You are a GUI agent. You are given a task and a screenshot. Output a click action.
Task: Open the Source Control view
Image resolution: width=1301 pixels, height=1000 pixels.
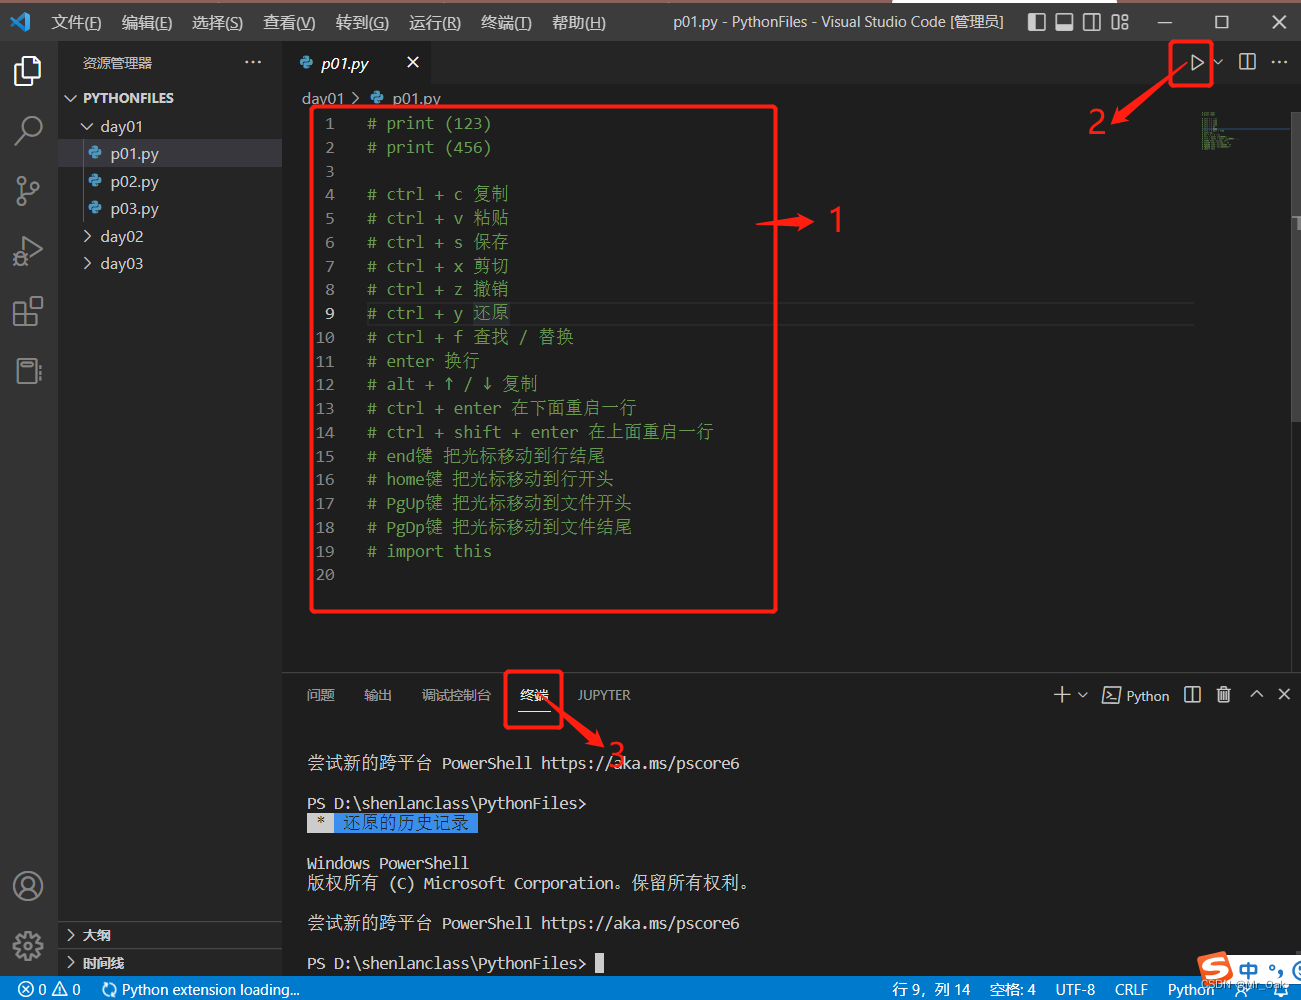(x=28, y=190)
